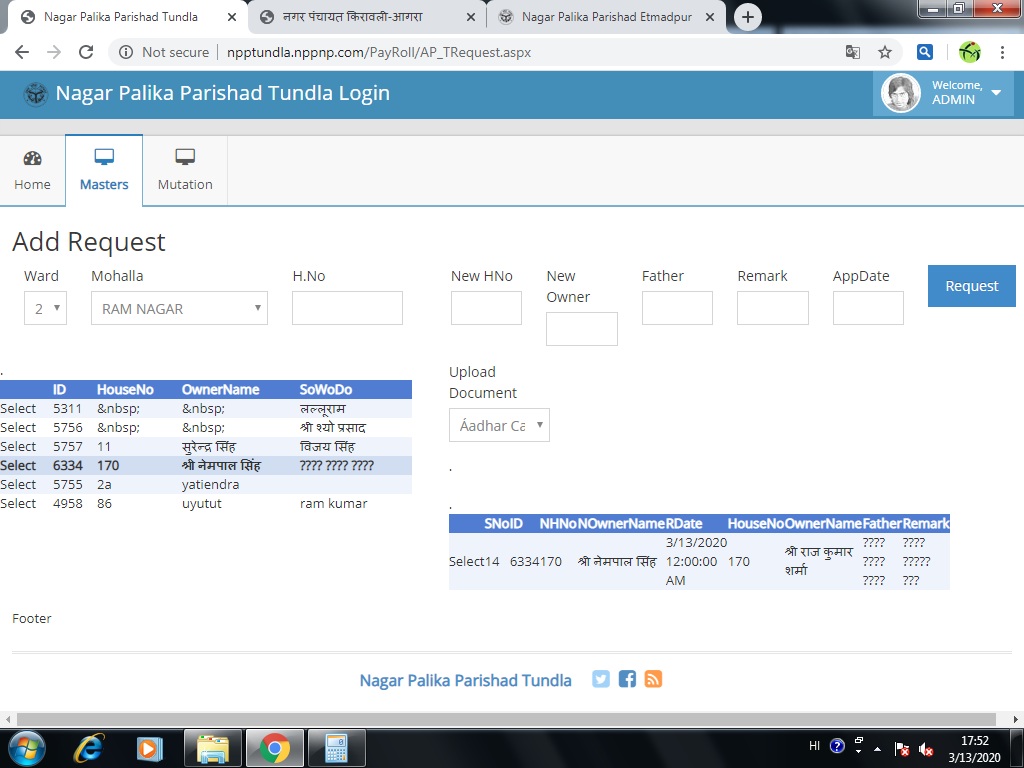Open the ADMIN welcome user menu
This screenshot has width=1024, height=768.
(943, 93)
